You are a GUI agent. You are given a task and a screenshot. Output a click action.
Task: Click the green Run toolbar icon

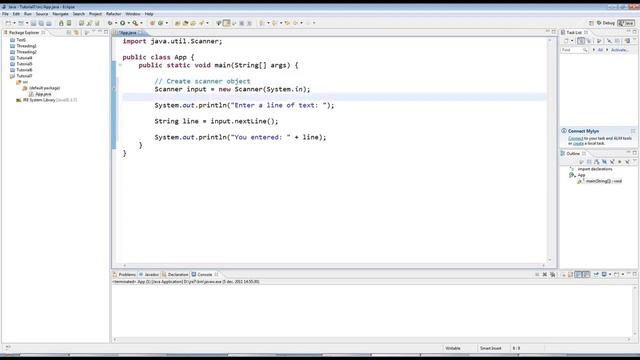pyautogui.click(x=122, y=23)
